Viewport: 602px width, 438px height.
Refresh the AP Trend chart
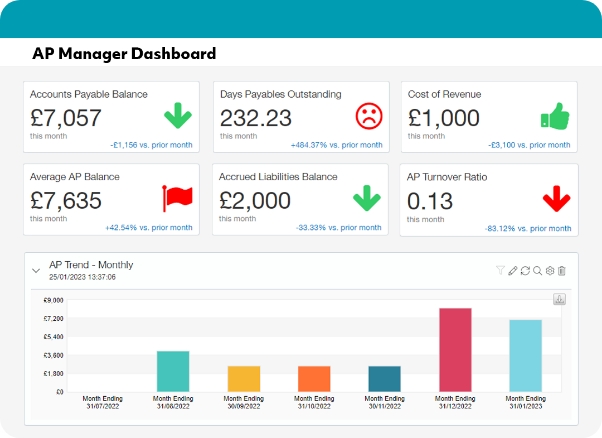(x=525, y=271)
